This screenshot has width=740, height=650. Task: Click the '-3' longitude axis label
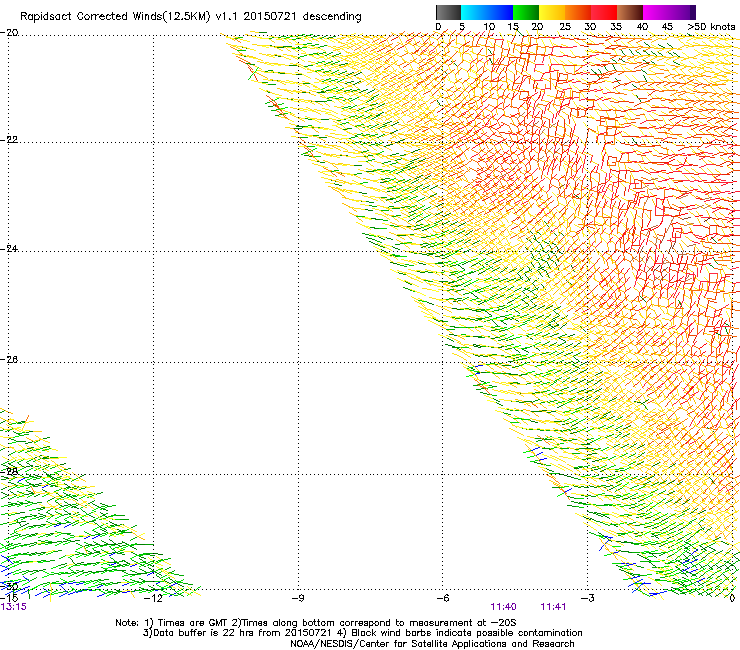[x=587, y=598]
